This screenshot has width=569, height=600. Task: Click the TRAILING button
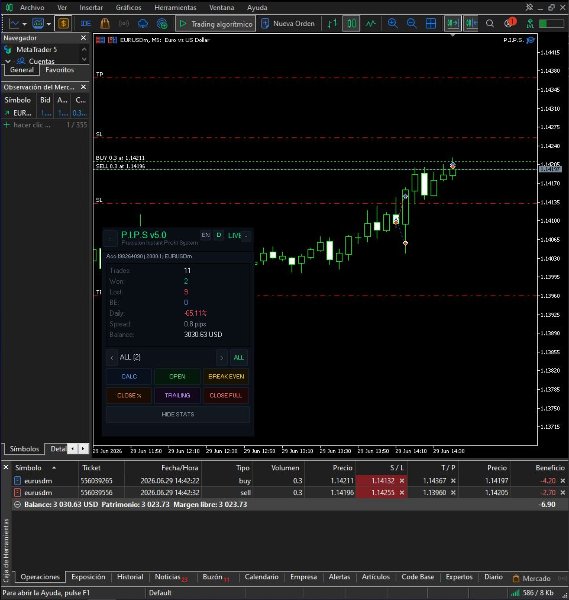177,395
